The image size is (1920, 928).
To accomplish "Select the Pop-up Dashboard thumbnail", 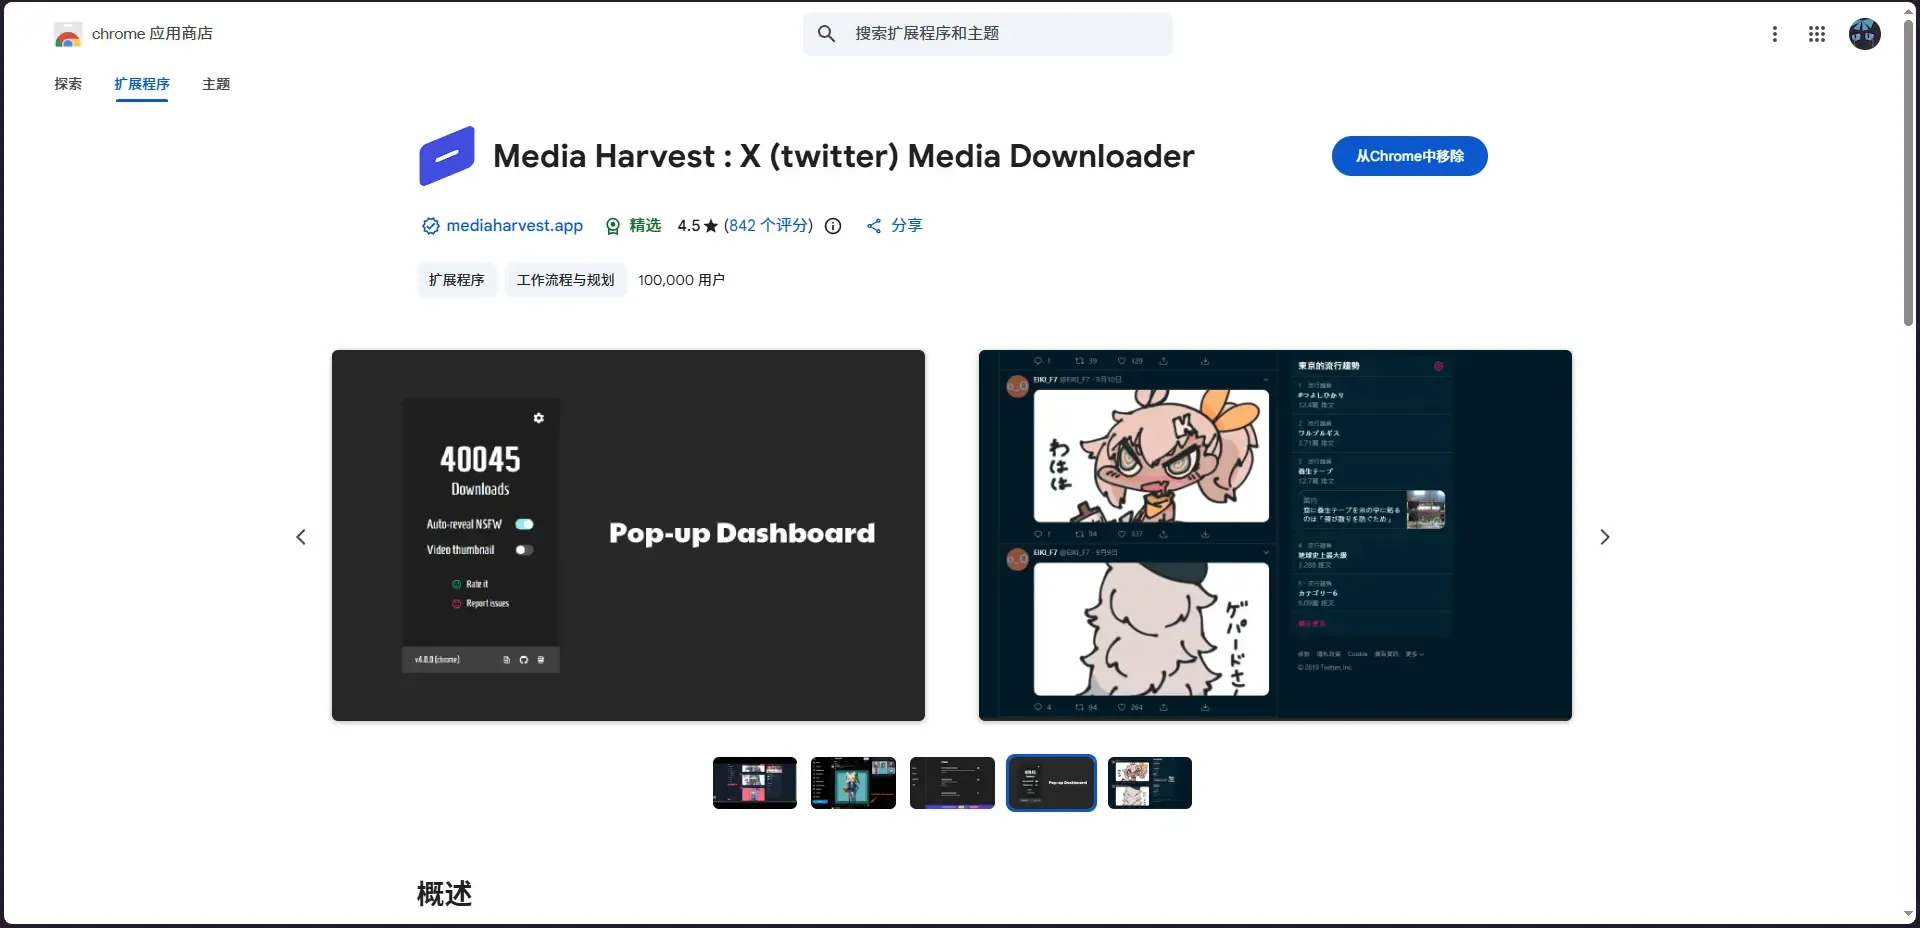I will coord(1051,783).
